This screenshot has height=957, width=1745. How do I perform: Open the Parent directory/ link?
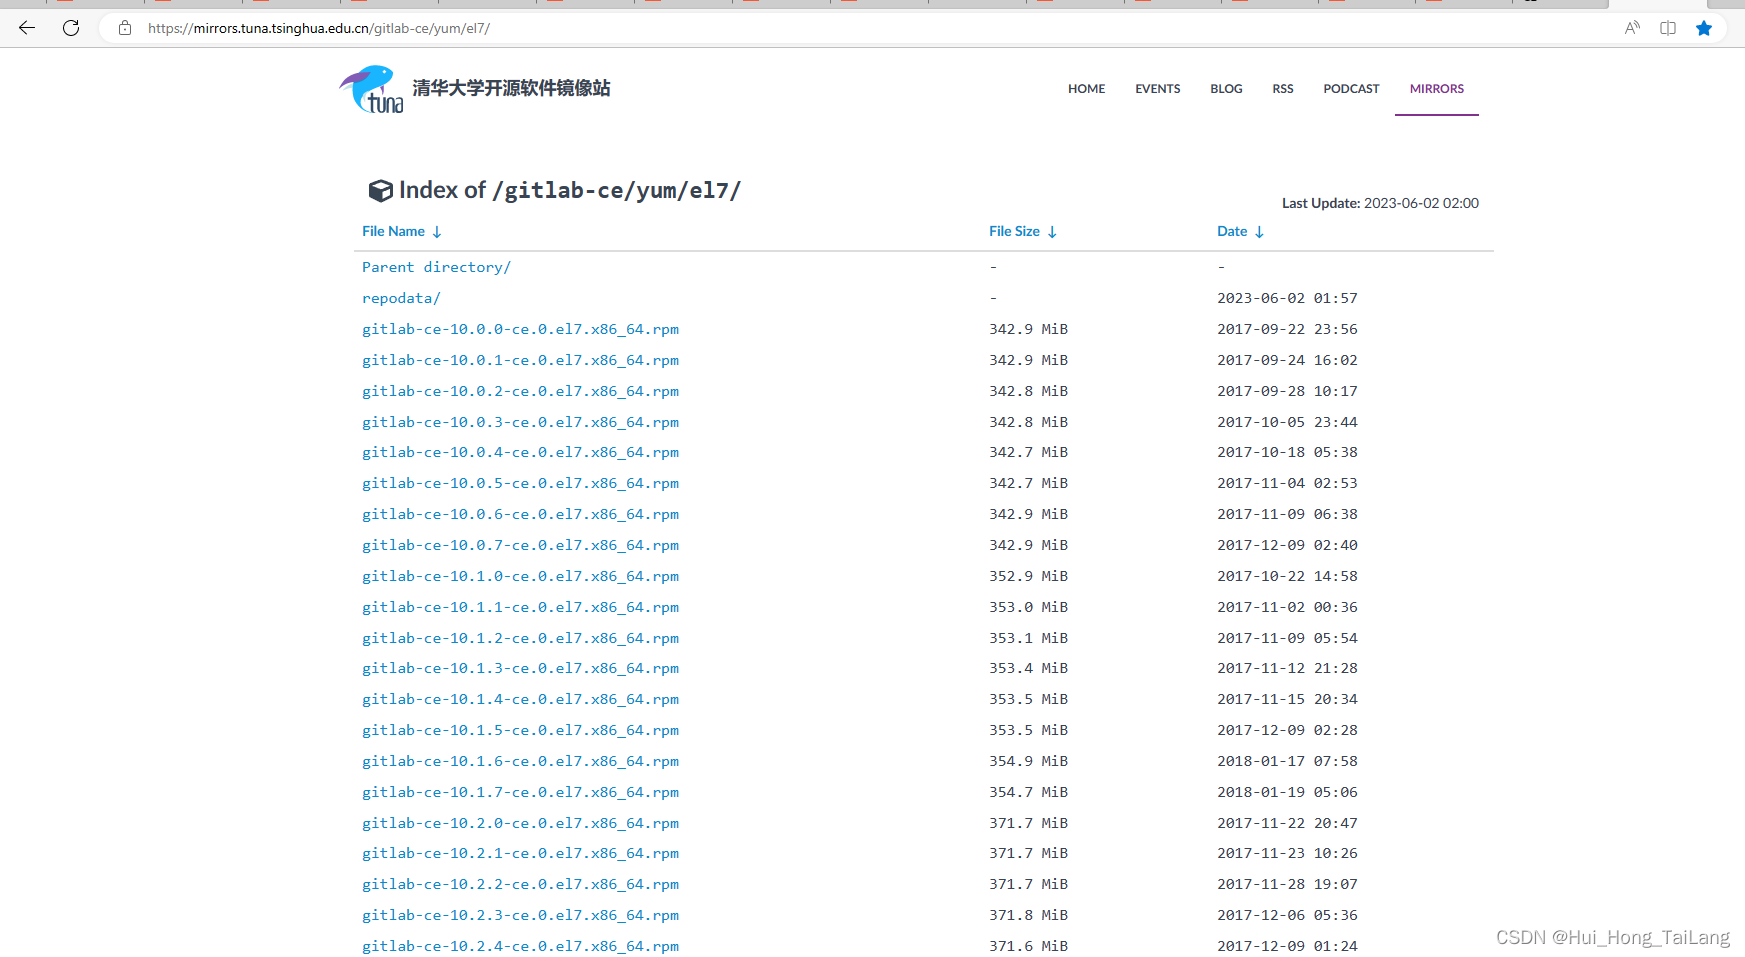coord(436,267)
